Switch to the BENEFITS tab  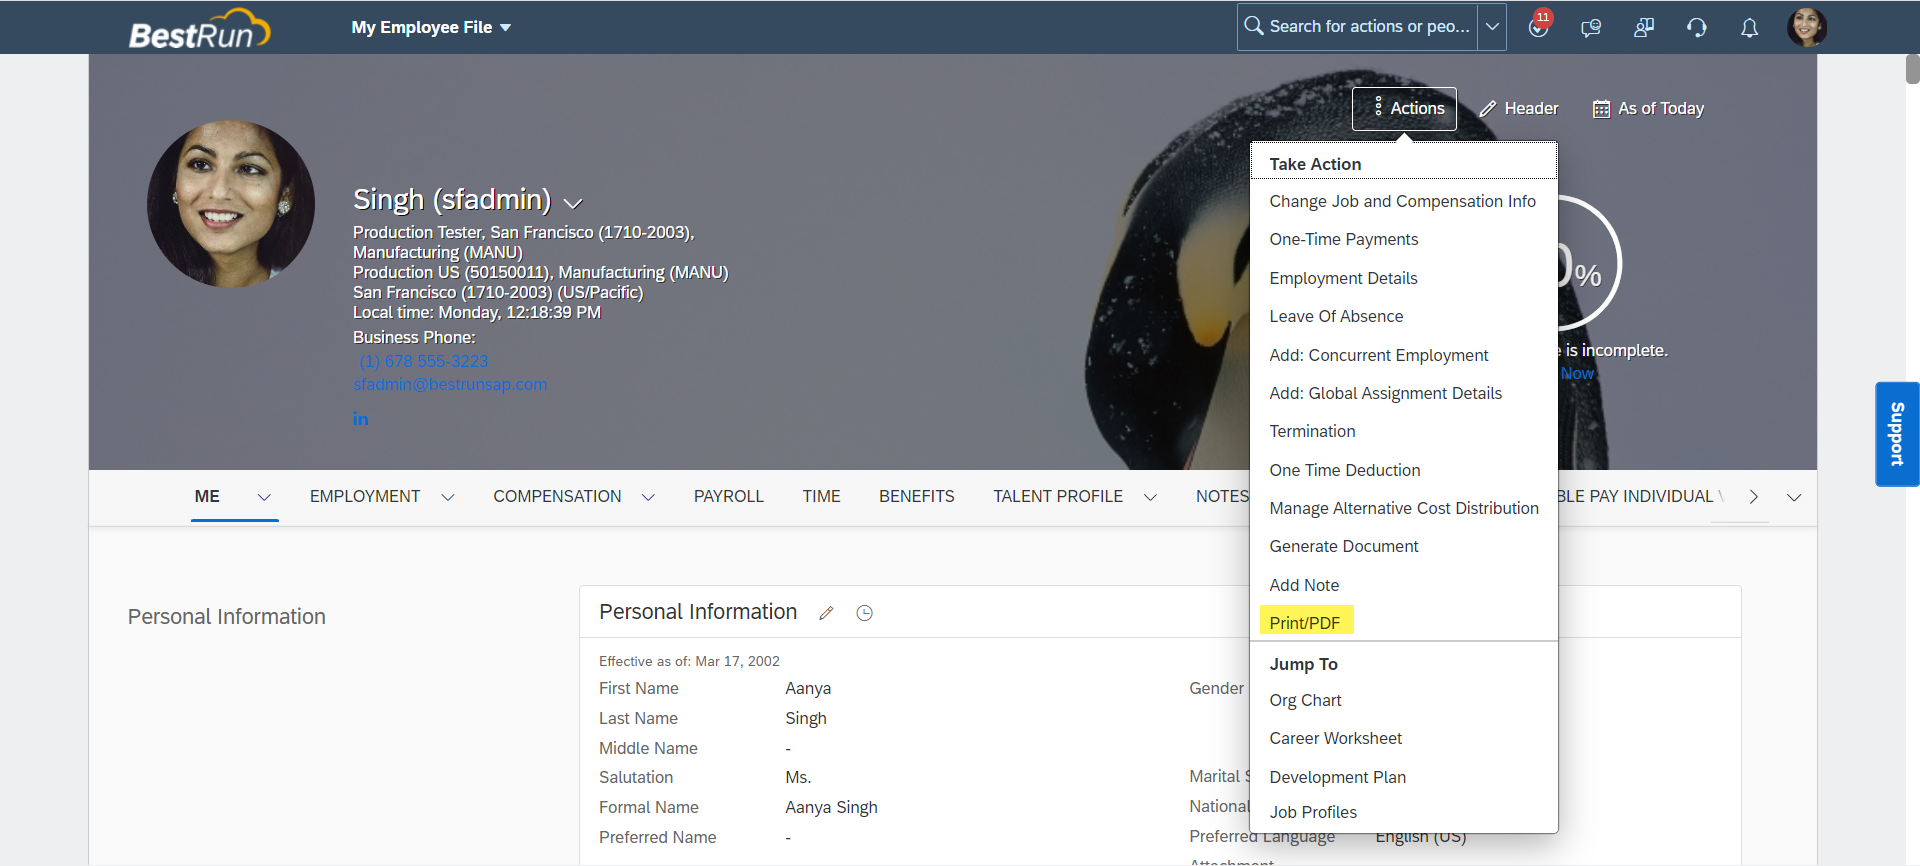[x=916, y=496]
